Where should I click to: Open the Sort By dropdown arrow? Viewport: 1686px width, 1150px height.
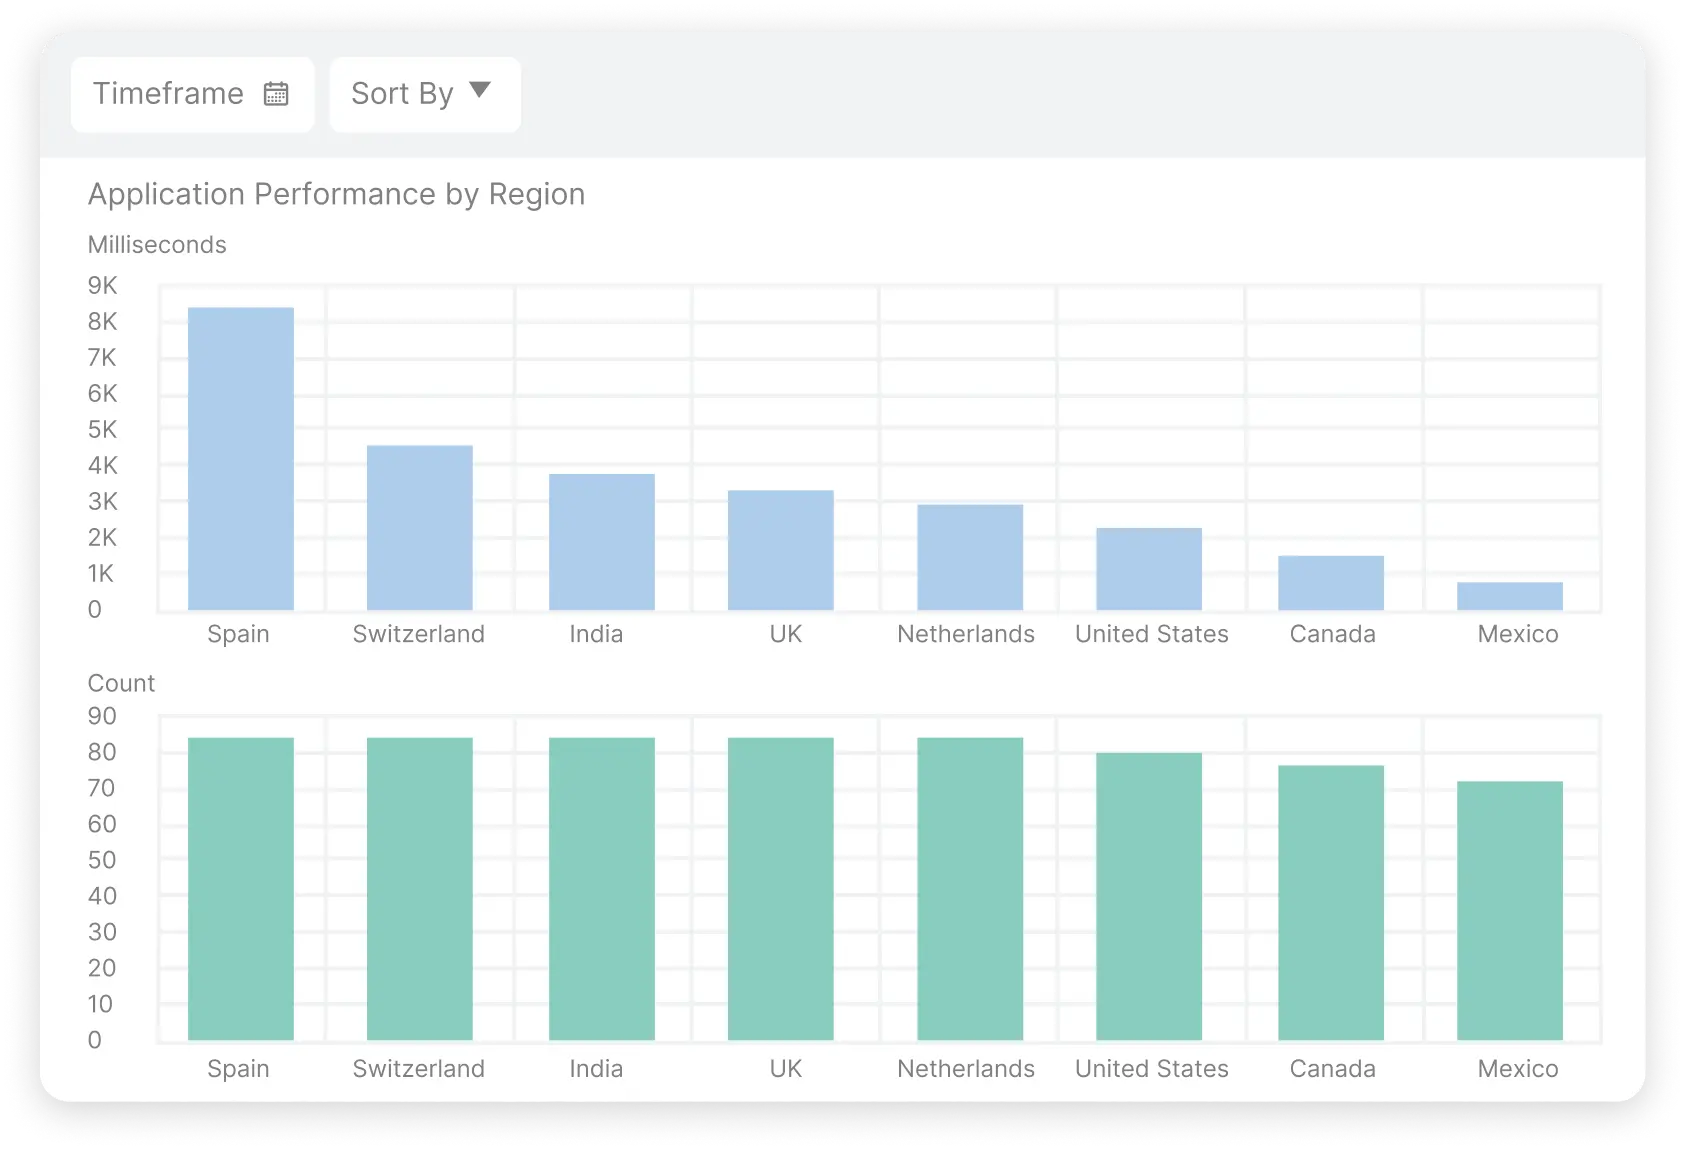tap(480, 90)
